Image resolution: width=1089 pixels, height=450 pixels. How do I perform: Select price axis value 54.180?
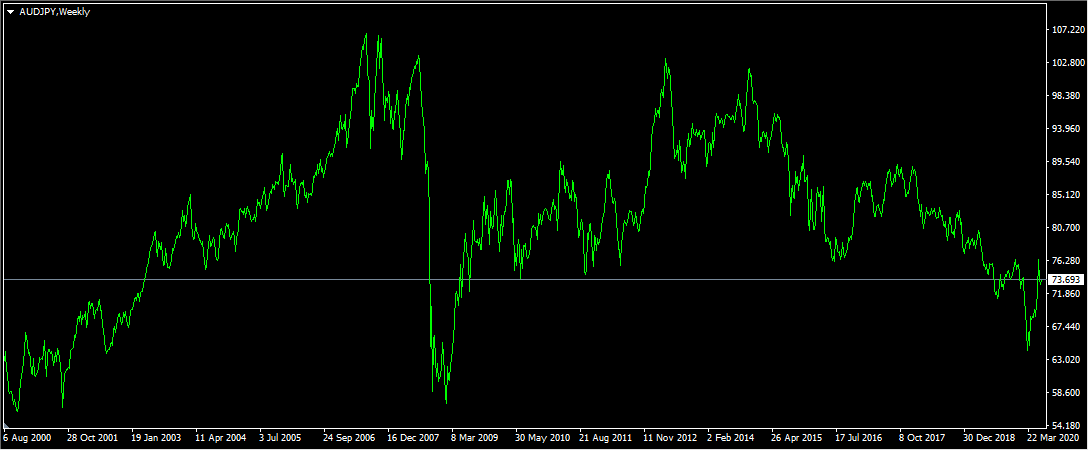(1068, 426)
